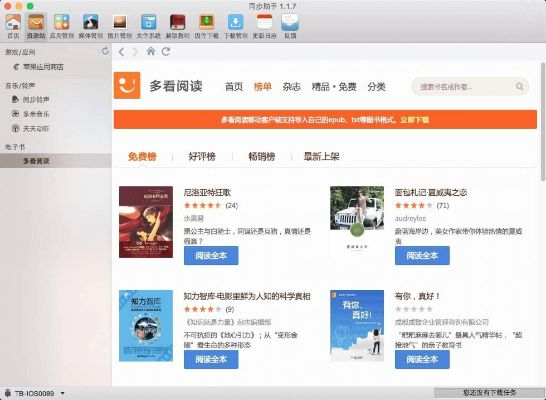Open 榜单 in 多看阅读 navigation
546x400 pixels.
coord(263,87)
